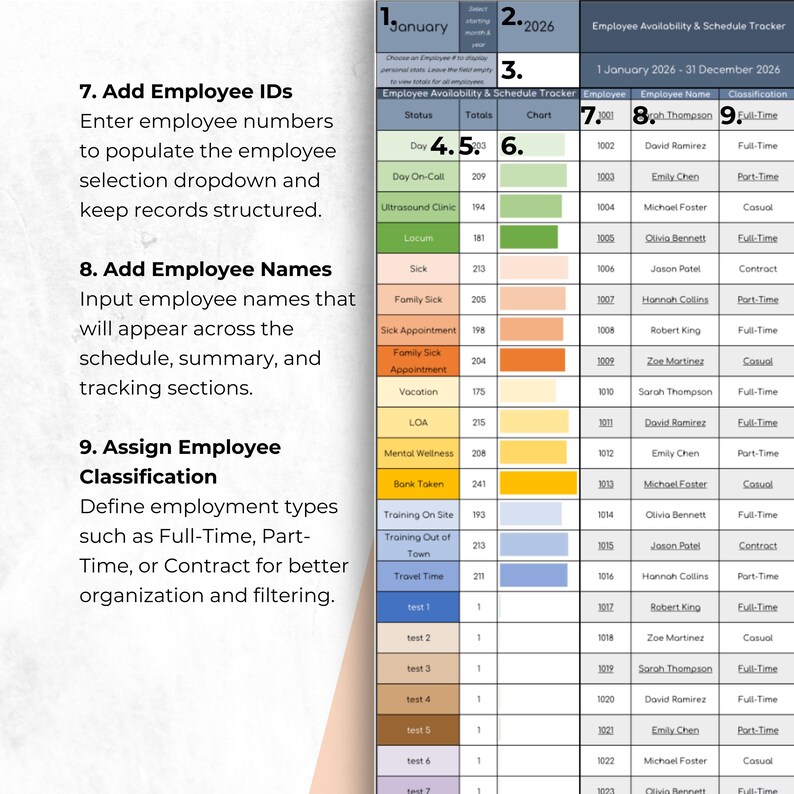Select employee ID 1020
This screenshot has width=794, height=794.
point(605,699)
